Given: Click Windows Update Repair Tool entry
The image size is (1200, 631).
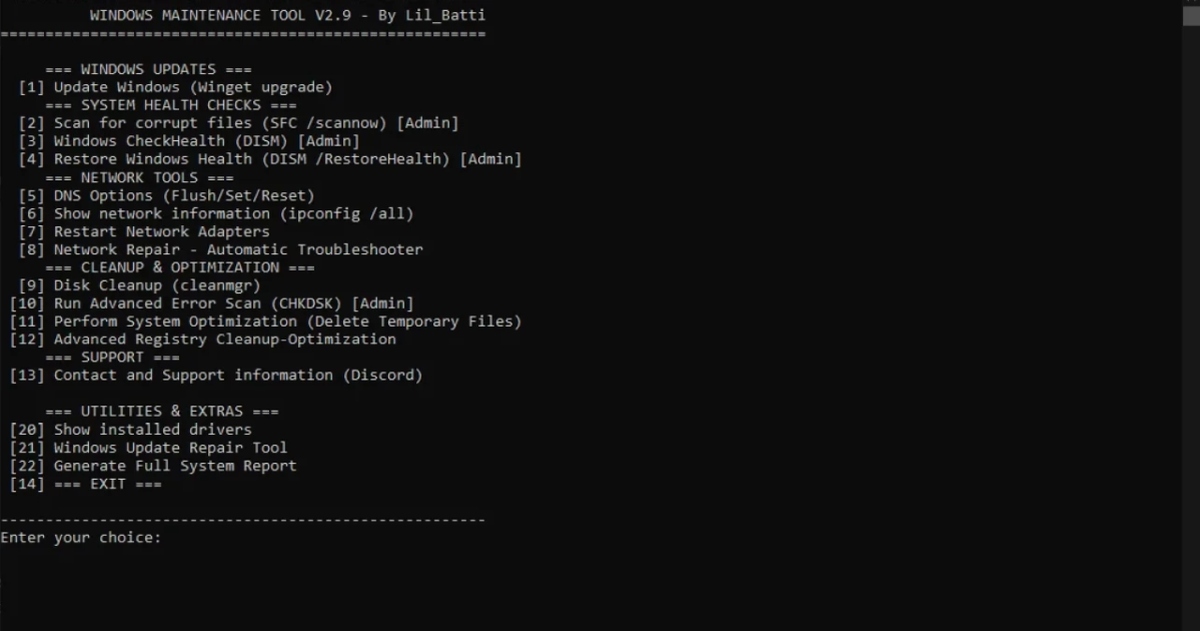Looking at the screenshot, I should click(149, 447).
